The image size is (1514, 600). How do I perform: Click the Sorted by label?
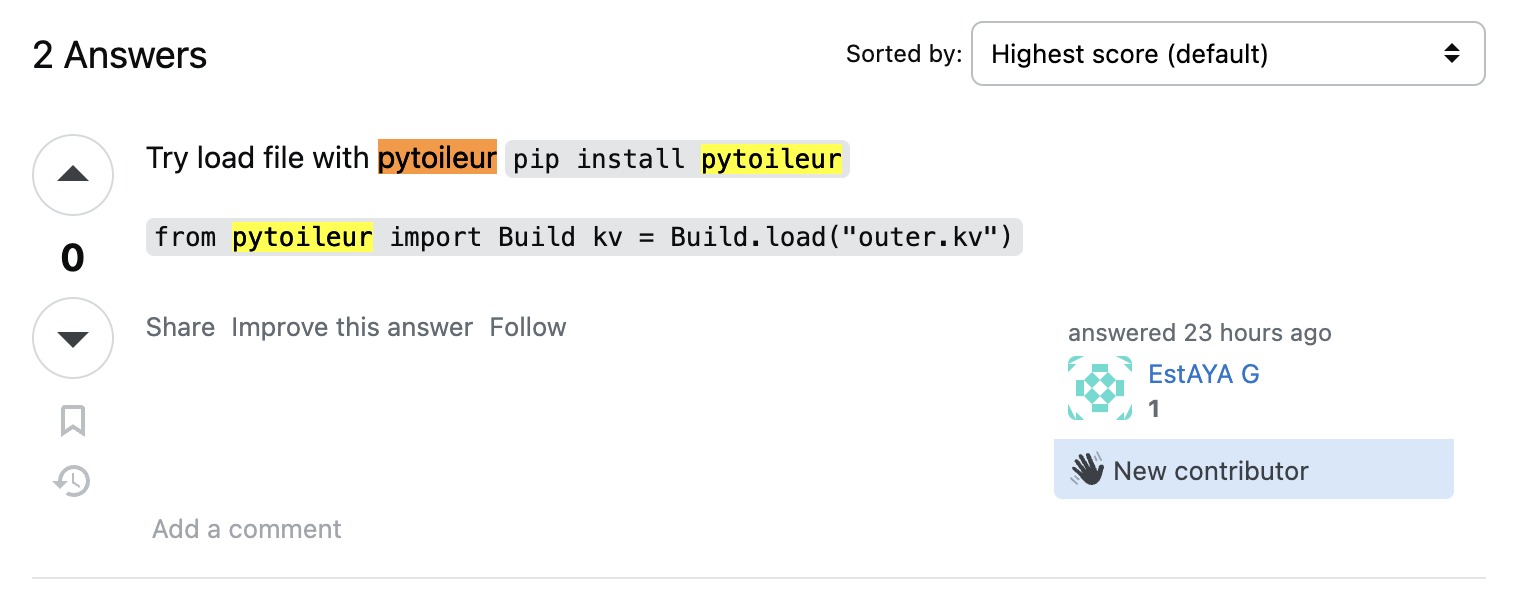click(x=904, y=54)
